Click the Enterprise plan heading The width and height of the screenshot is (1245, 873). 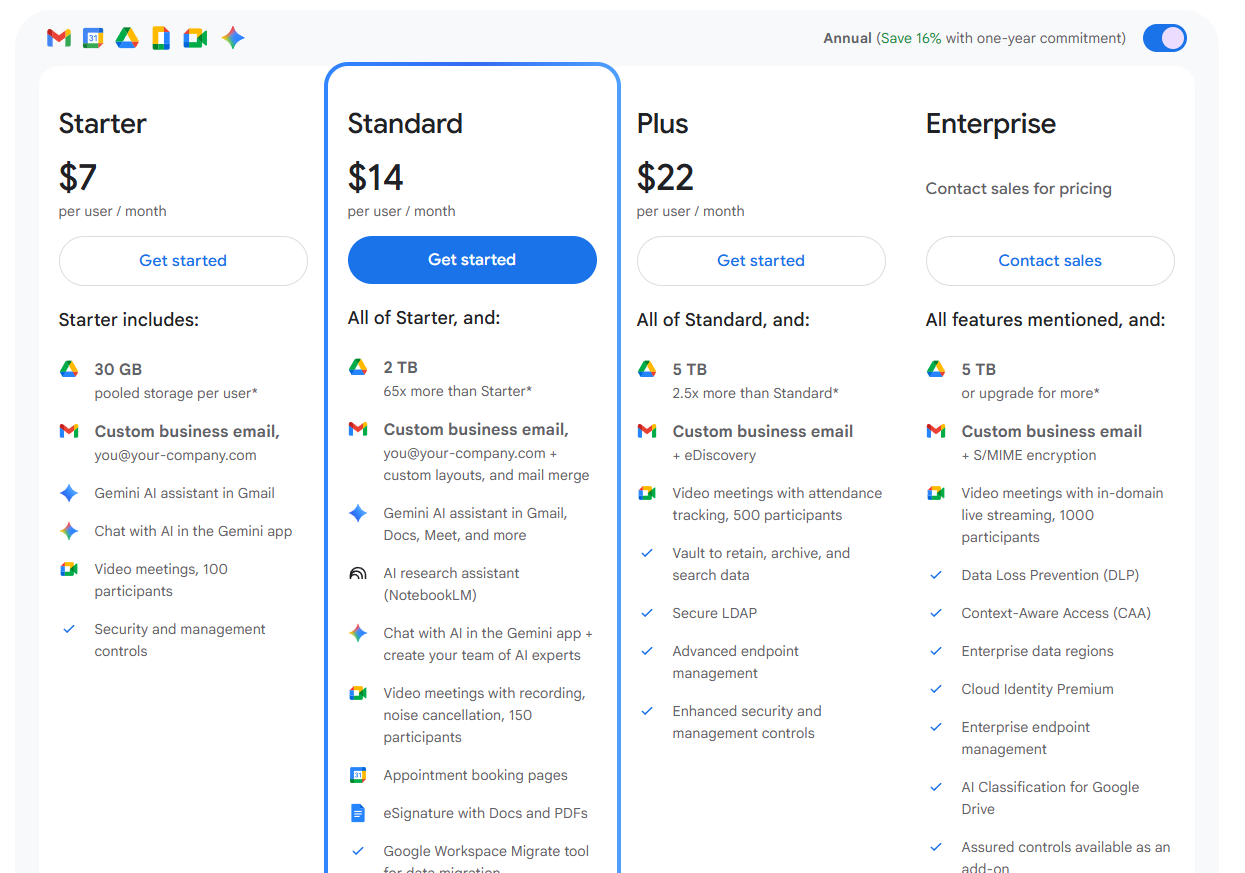pyautogui.click(x=991, y=124)
